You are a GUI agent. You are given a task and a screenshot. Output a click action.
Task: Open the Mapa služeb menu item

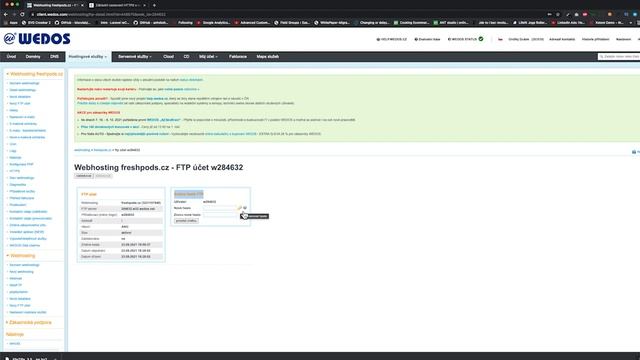click(268, 57)
